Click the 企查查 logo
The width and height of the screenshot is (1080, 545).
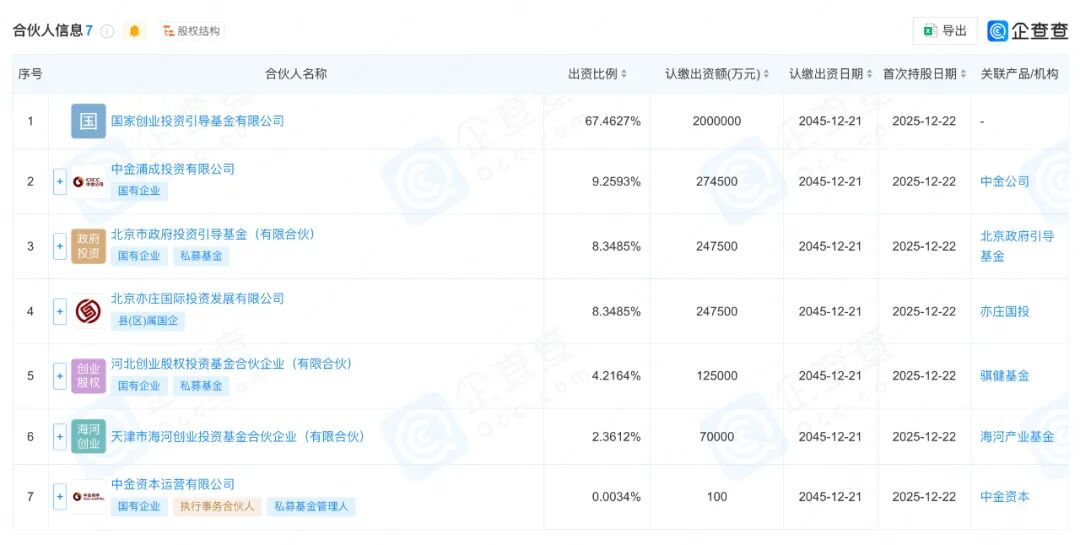click(x=1027, y=31)
